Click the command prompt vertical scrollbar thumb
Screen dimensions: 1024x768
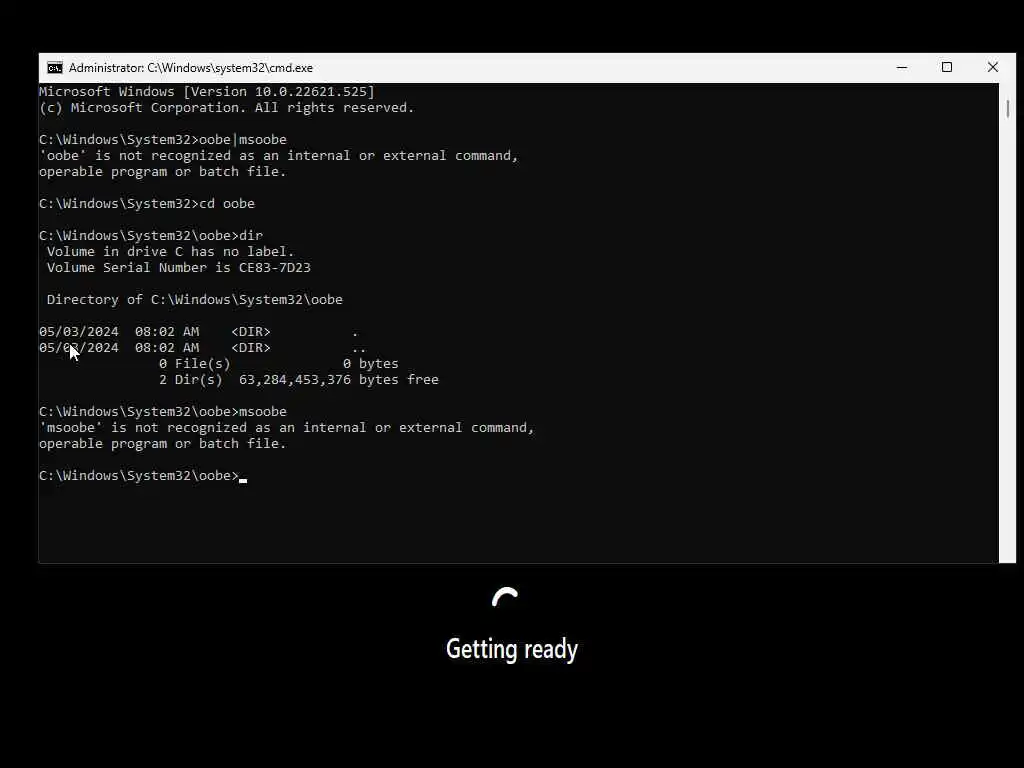1008,109
